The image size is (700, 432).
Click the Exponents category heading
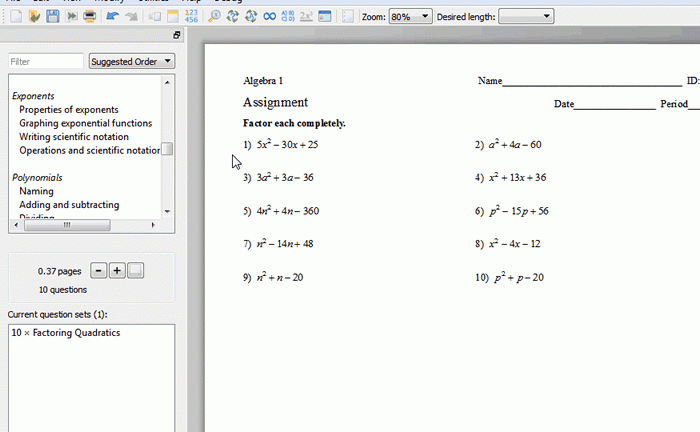tap(33, 96)
